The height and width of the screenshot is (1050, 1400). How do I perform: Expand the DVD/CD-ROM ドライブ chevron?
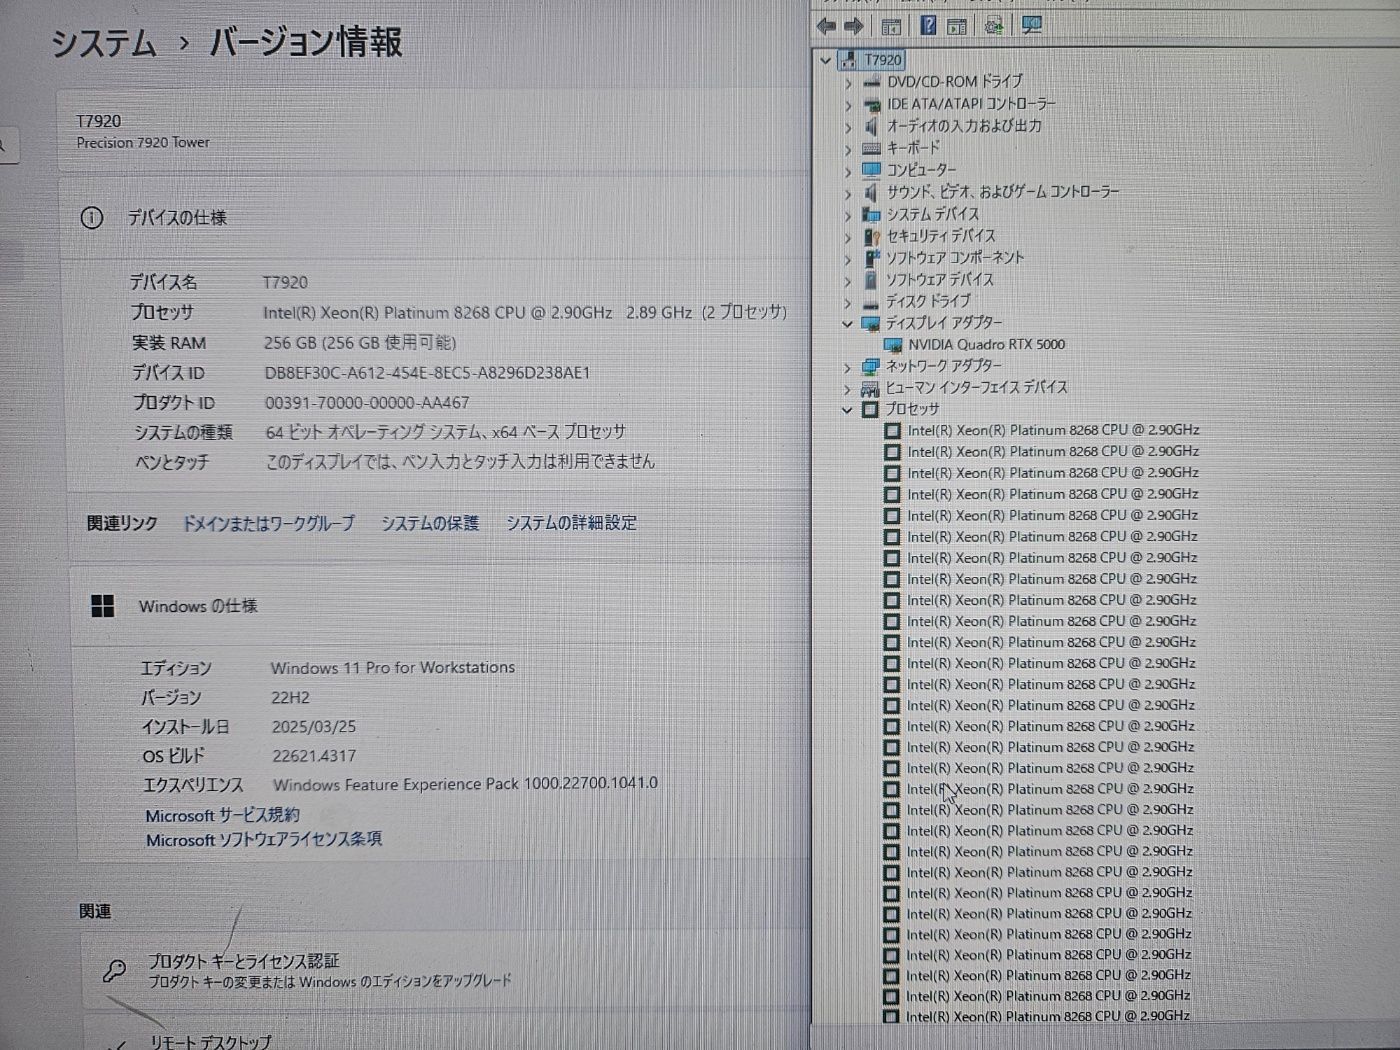click(848, 82)
